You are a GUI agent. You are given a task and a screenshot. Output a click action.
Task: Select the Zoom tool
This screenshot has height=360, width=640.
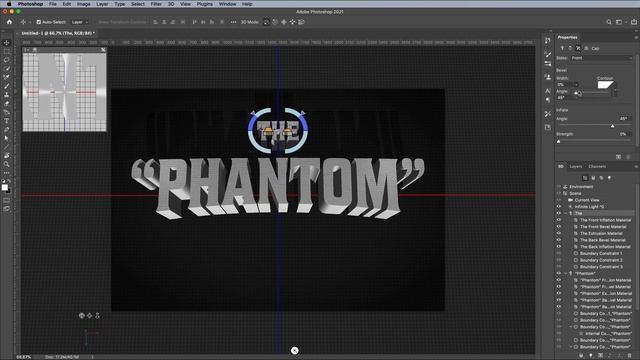click(7, 164)
